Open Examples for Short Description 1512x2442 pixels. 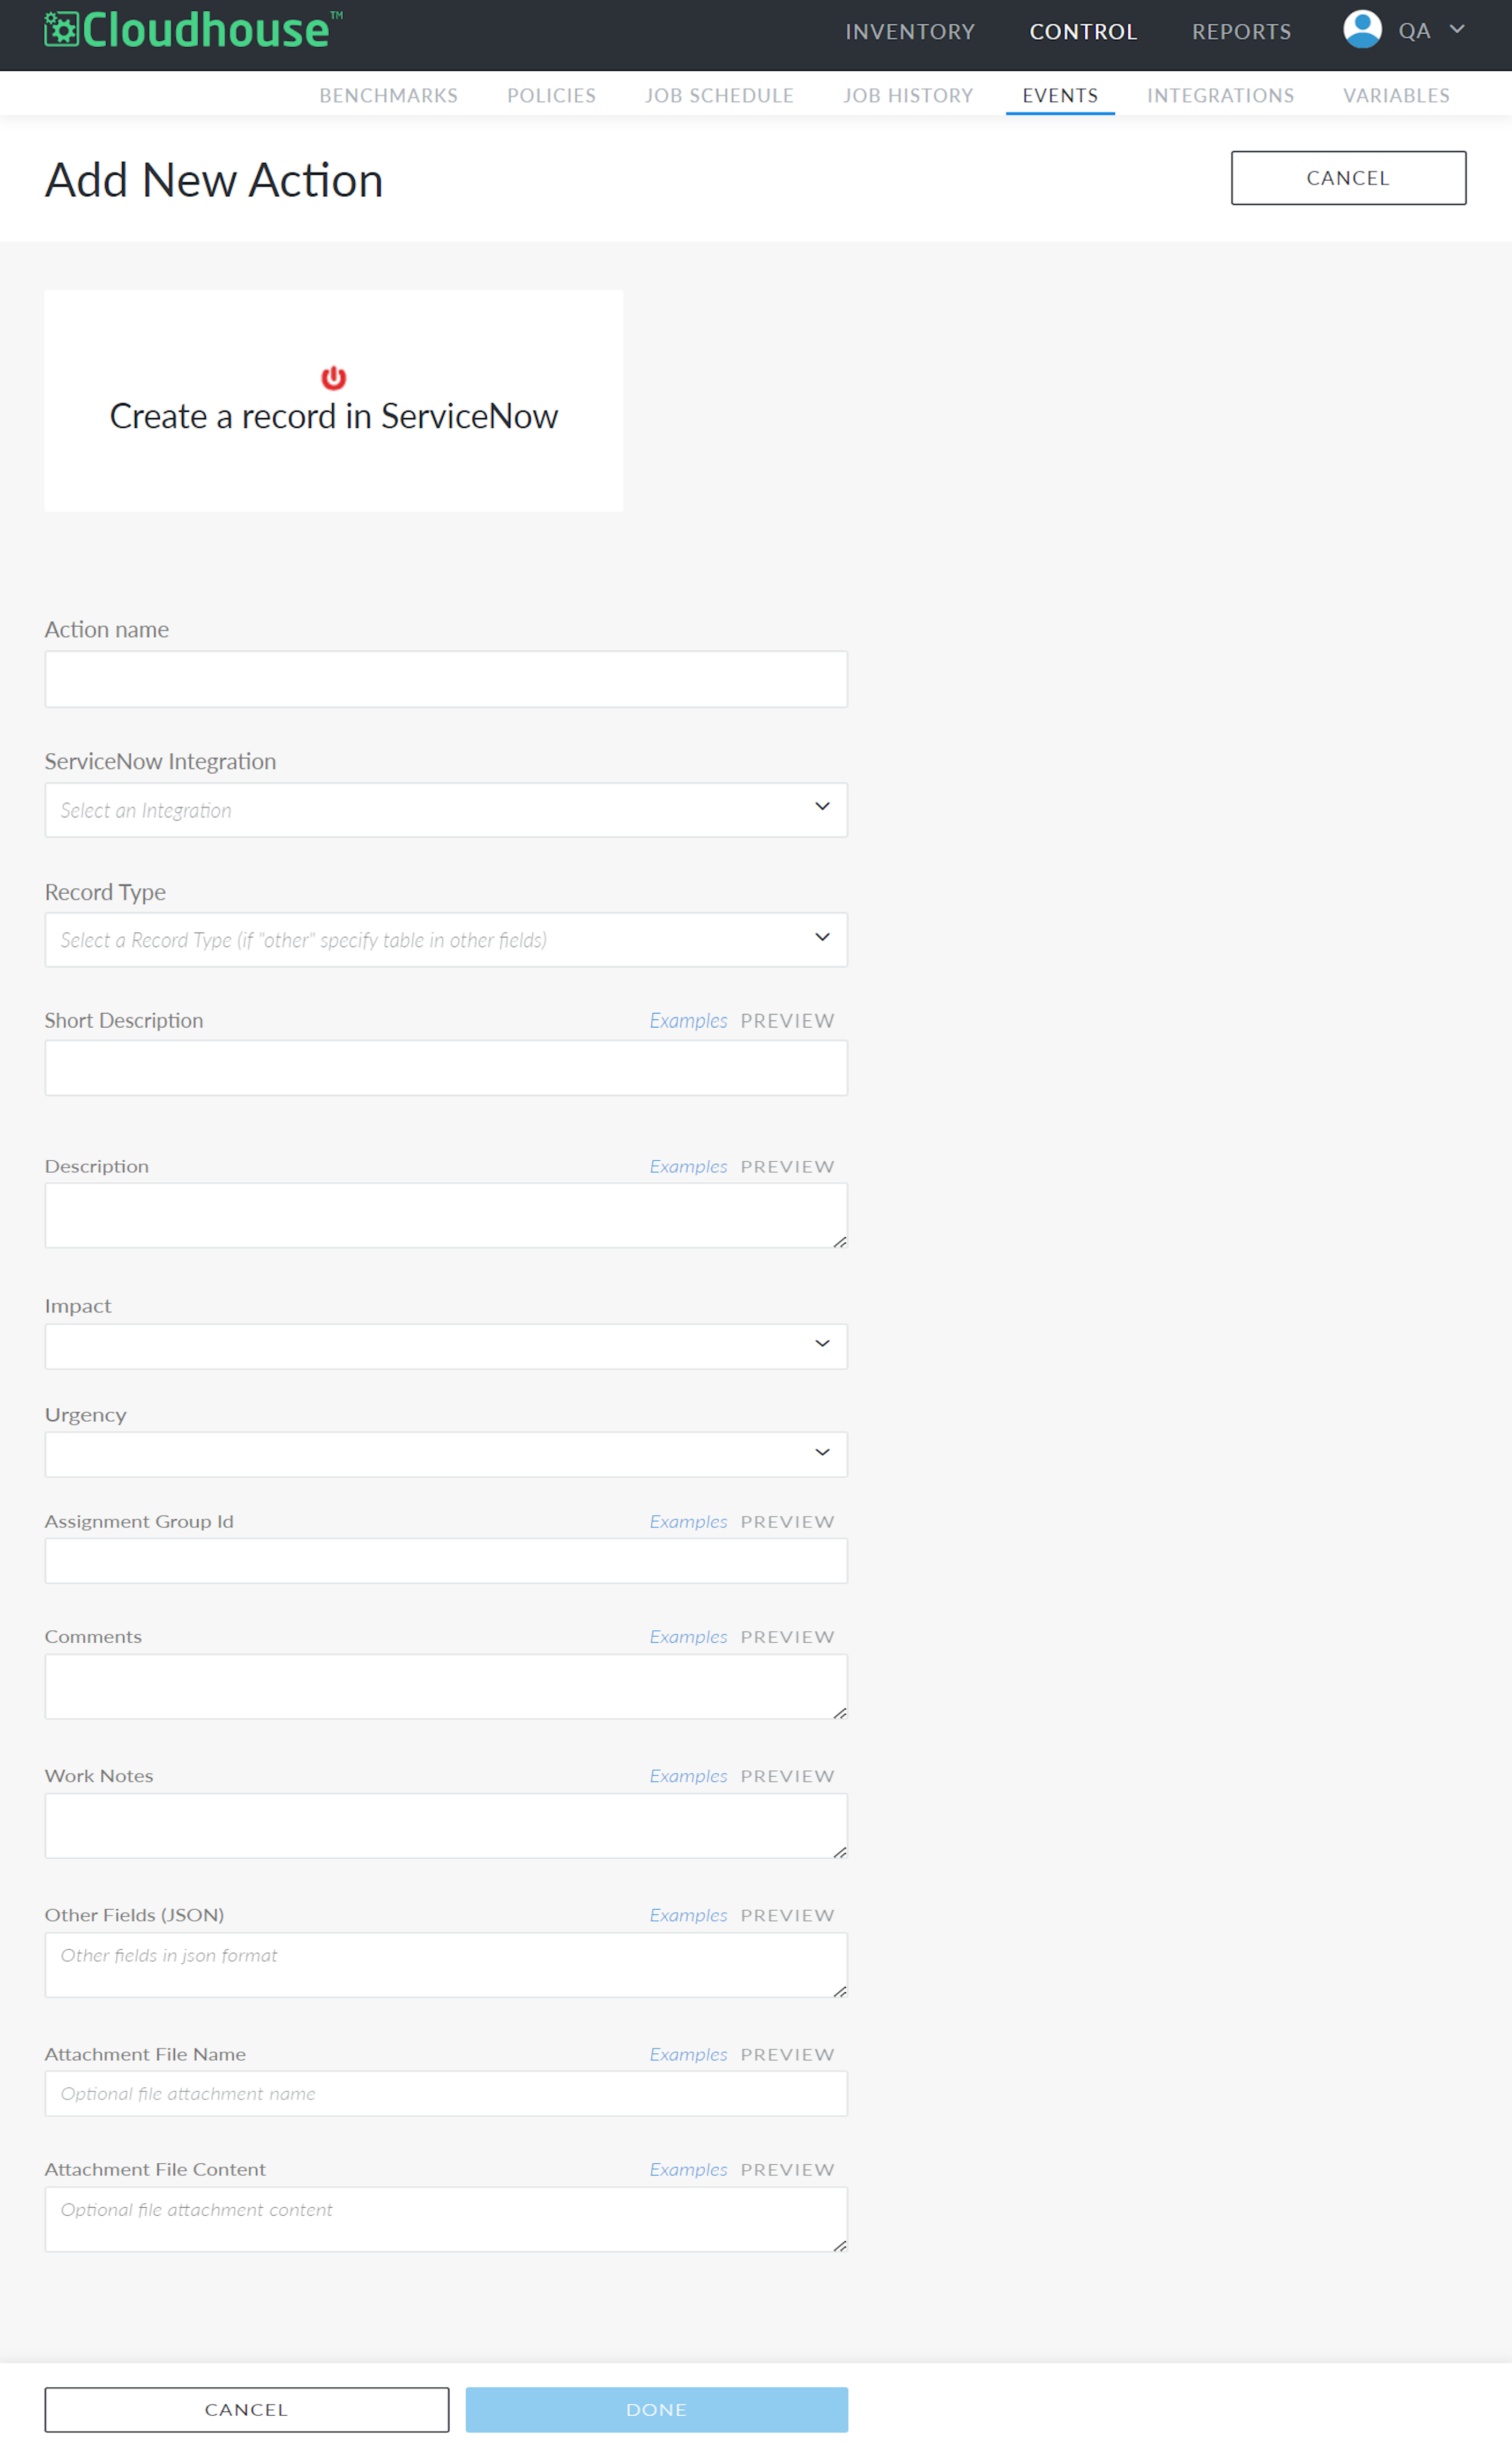pos(688,1021)
